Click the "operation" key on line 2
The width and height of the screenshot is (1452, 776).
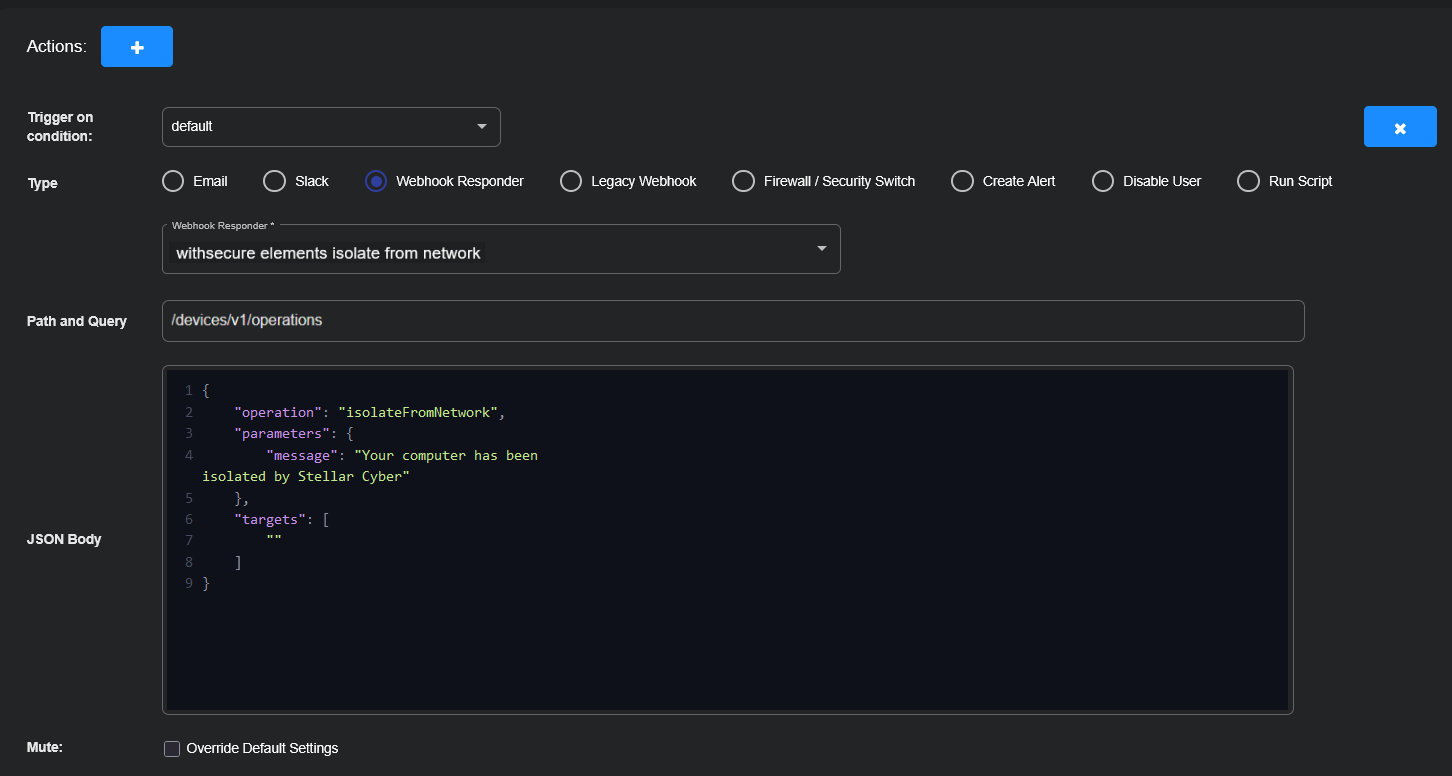tap(276, 412)
